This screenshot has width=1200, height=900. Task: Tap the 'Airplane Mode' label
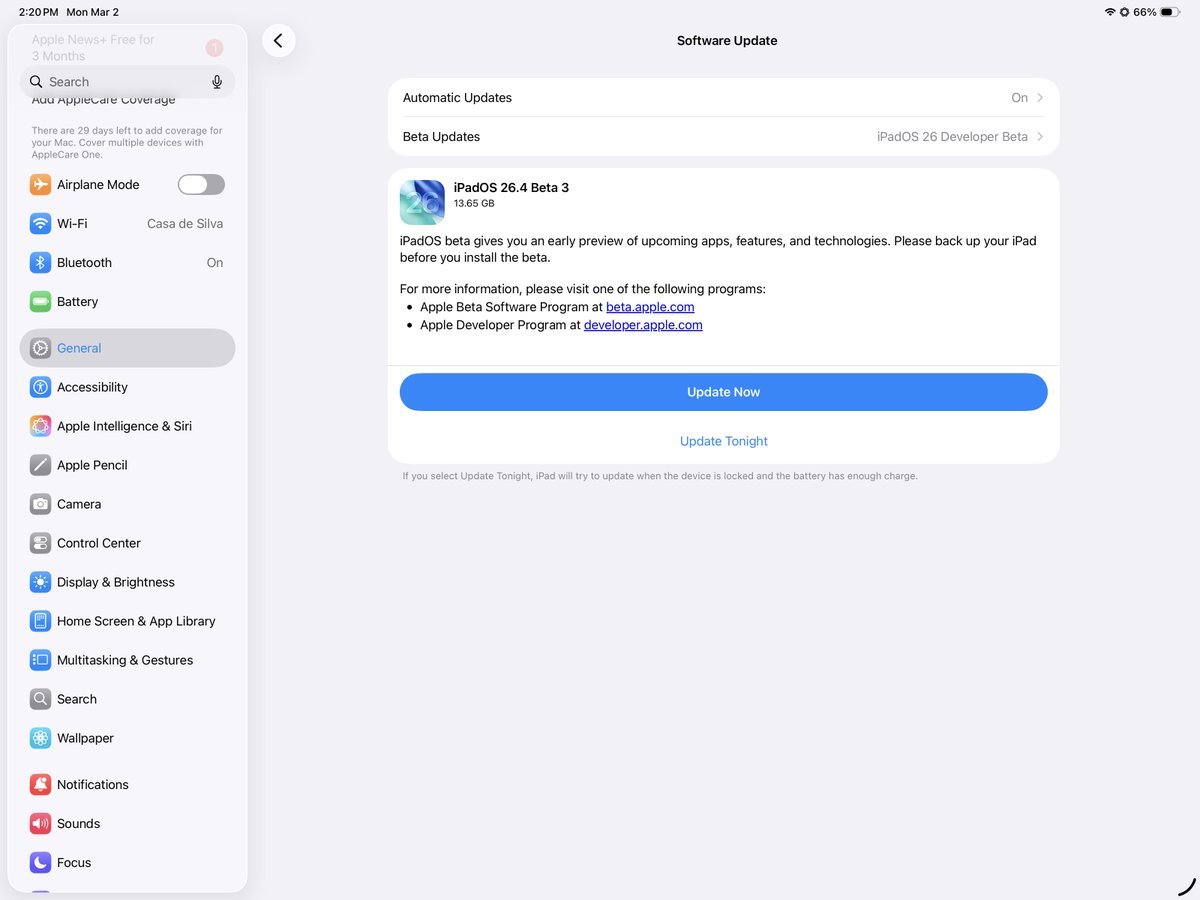click(98, 185)
